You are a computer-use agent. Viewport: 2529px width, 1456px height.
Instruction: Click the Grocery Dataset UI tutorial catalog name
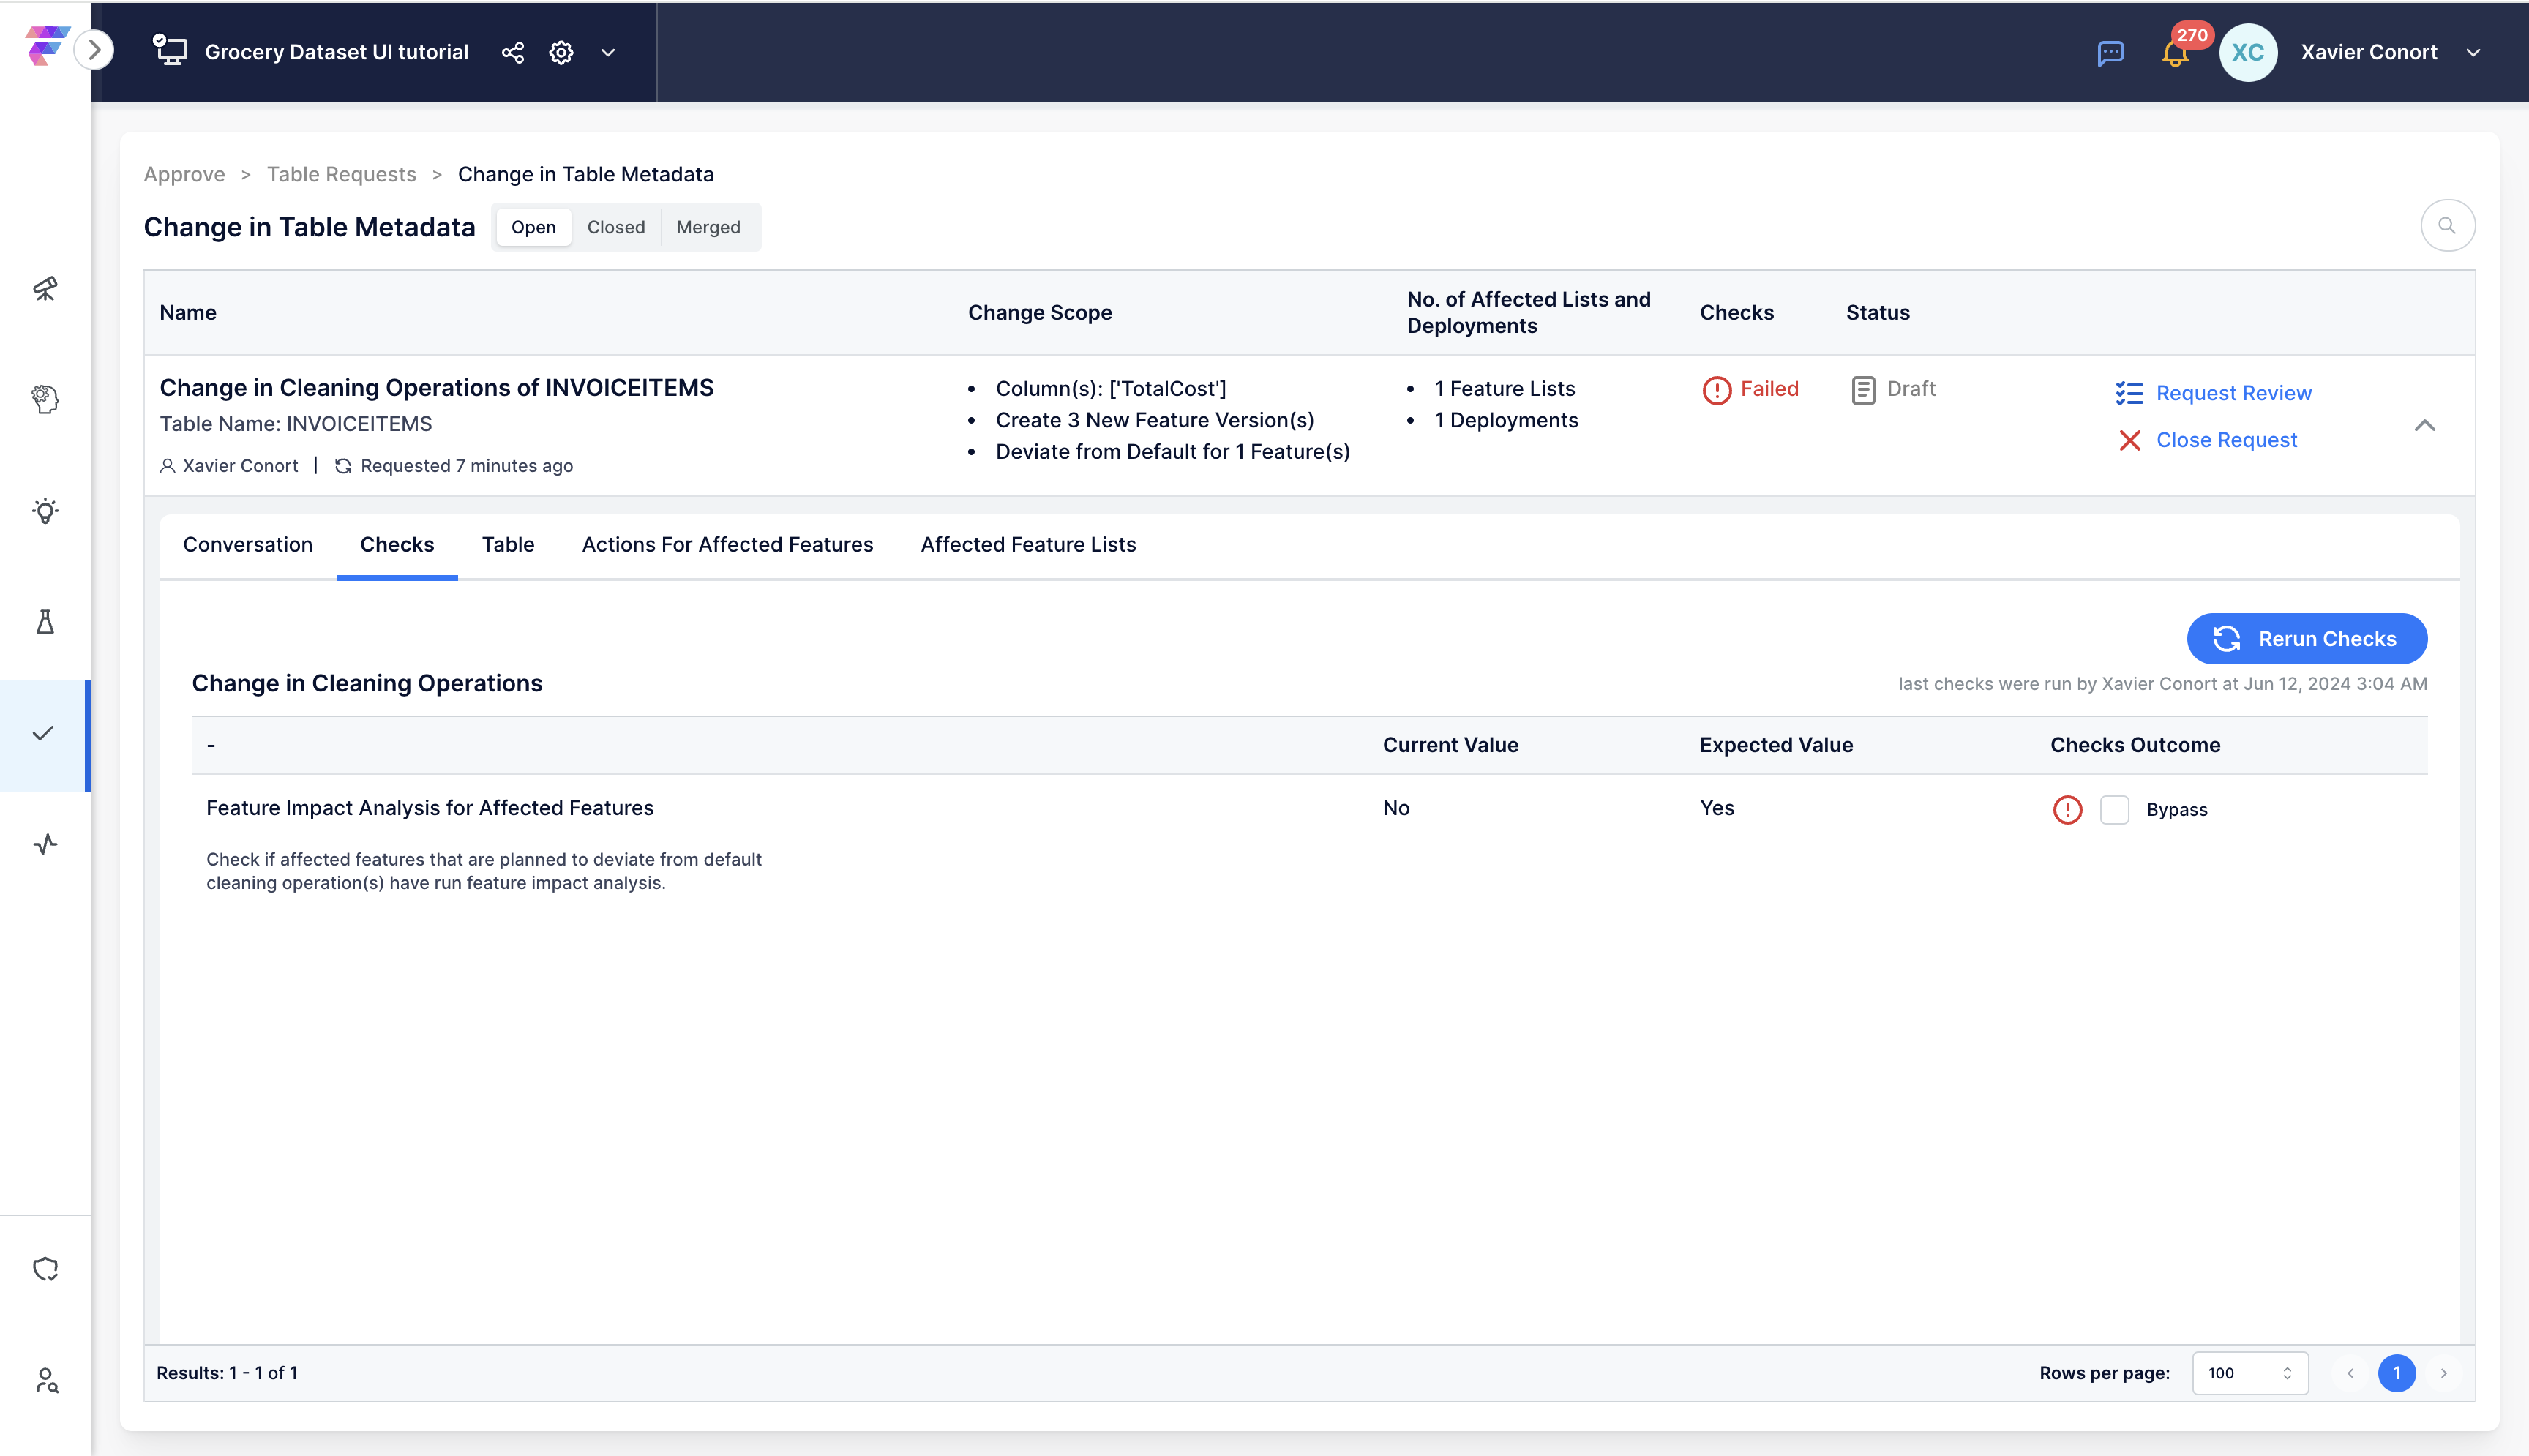[336, 52]
